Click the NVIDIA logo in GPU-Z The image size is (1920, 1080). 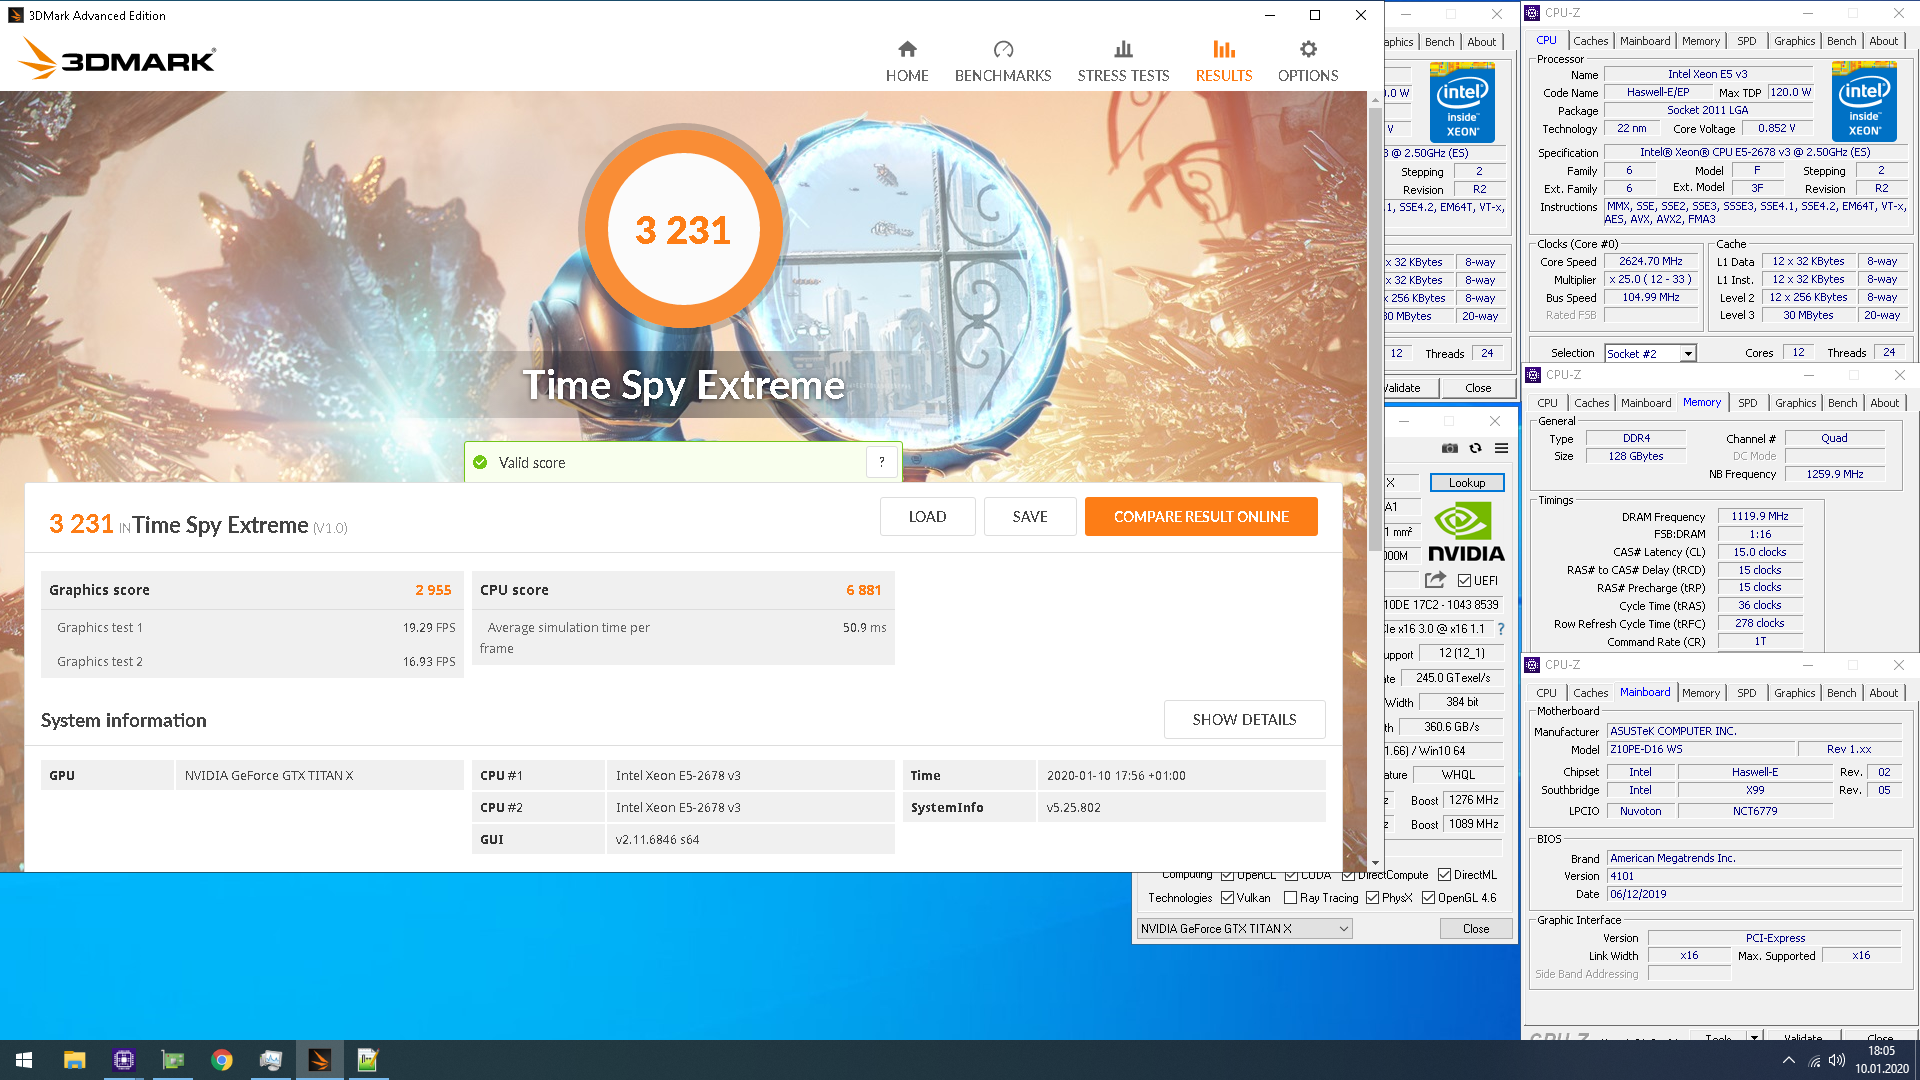coord(1465,532)
